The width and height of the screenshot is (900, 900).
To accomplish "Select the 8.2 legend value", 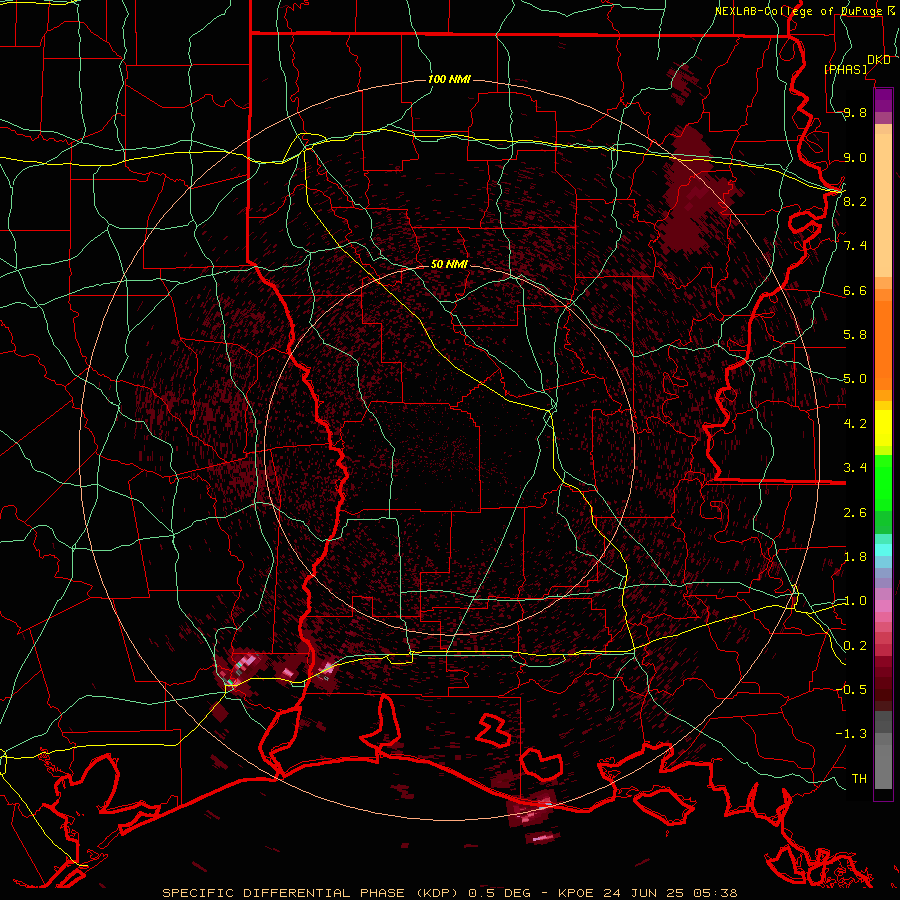I will (x=855, y=201).
